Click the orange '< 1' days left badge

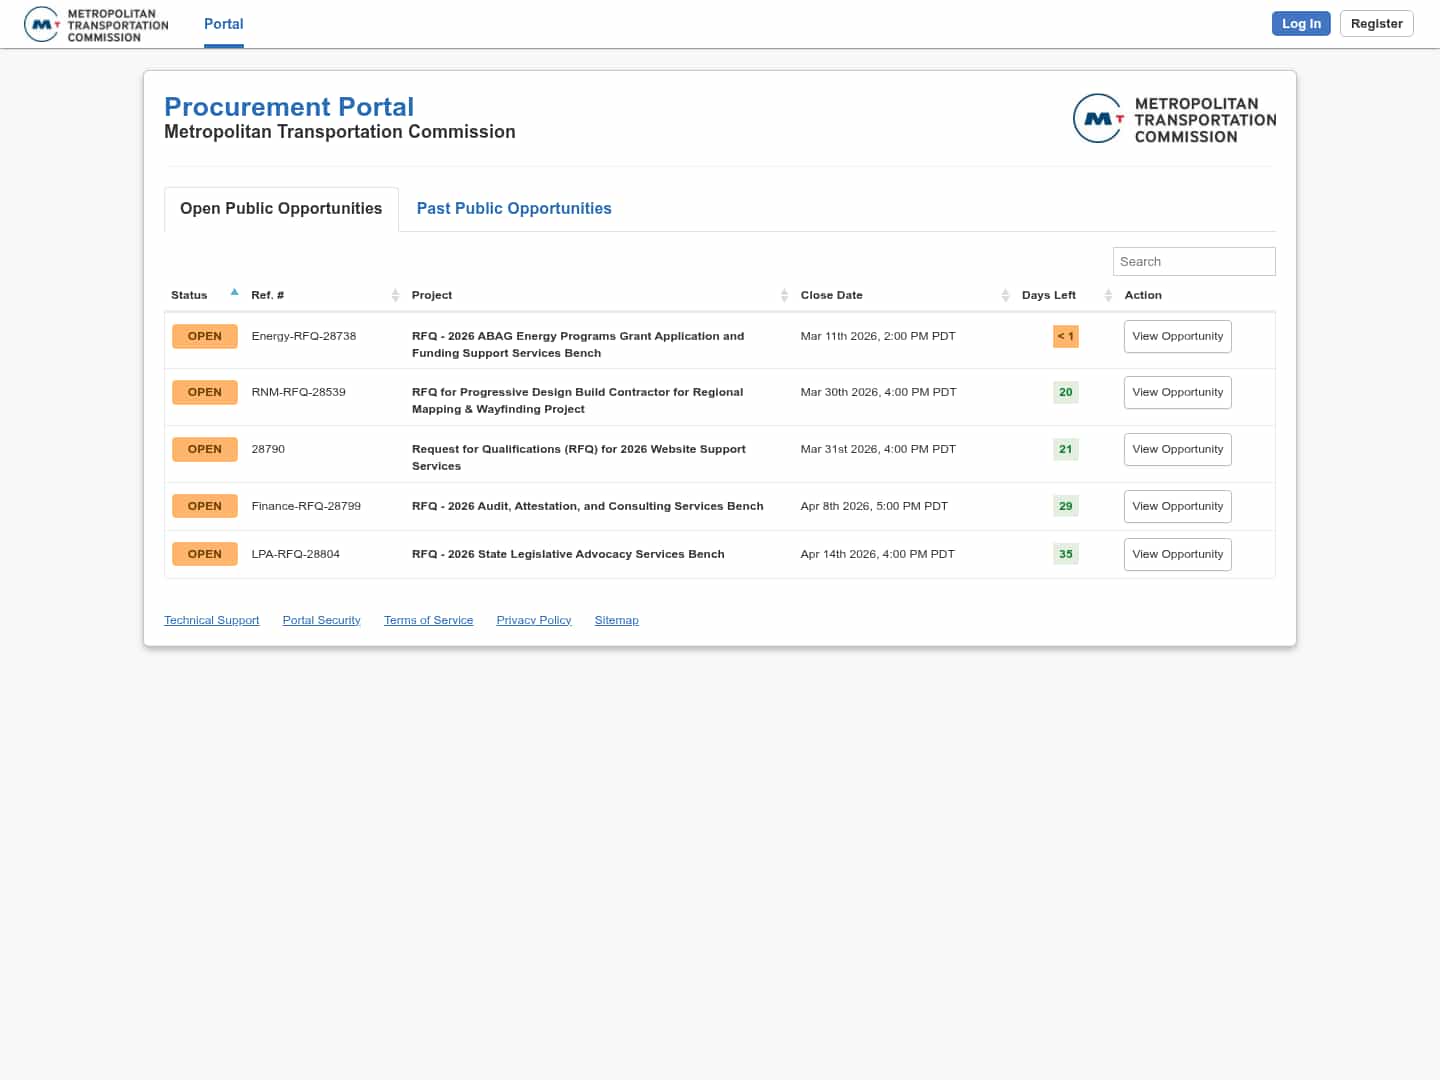tap(1065, 337)
